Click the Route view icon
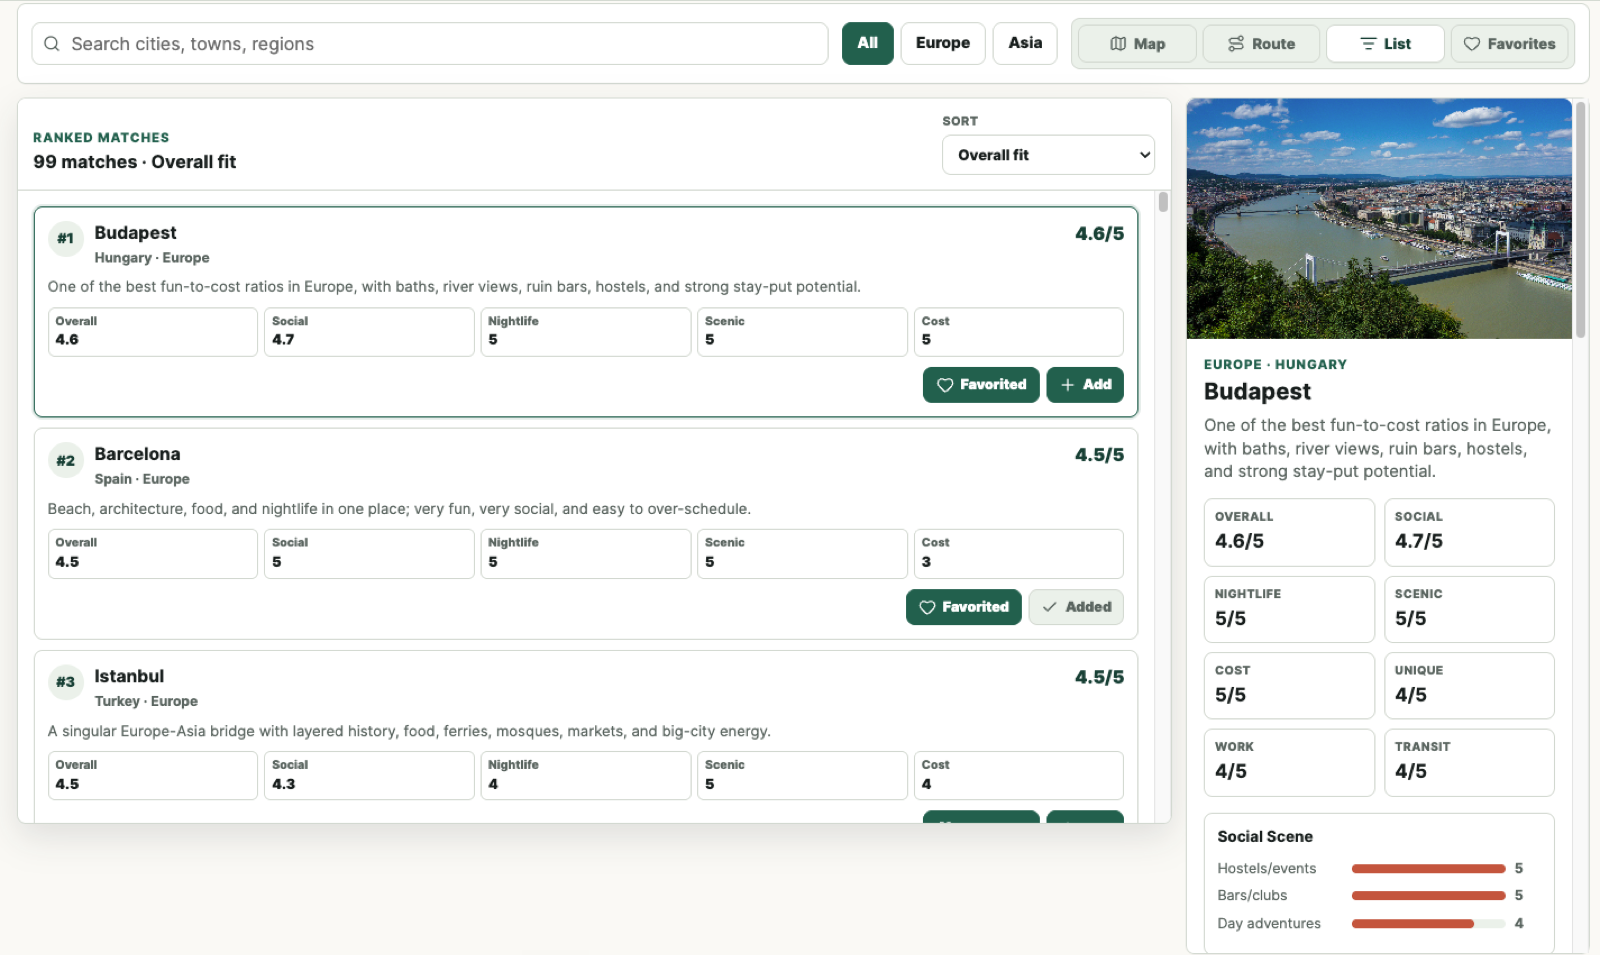The image size is (1600, 955). pos(1236,44)
